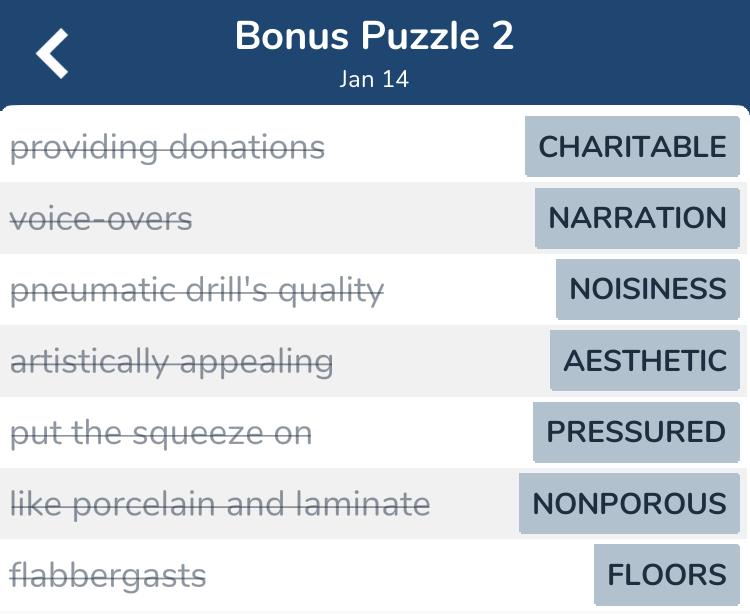Click empty space in the flabbergasts row
This screenshot has height=614, width=750.
[397, 575]
